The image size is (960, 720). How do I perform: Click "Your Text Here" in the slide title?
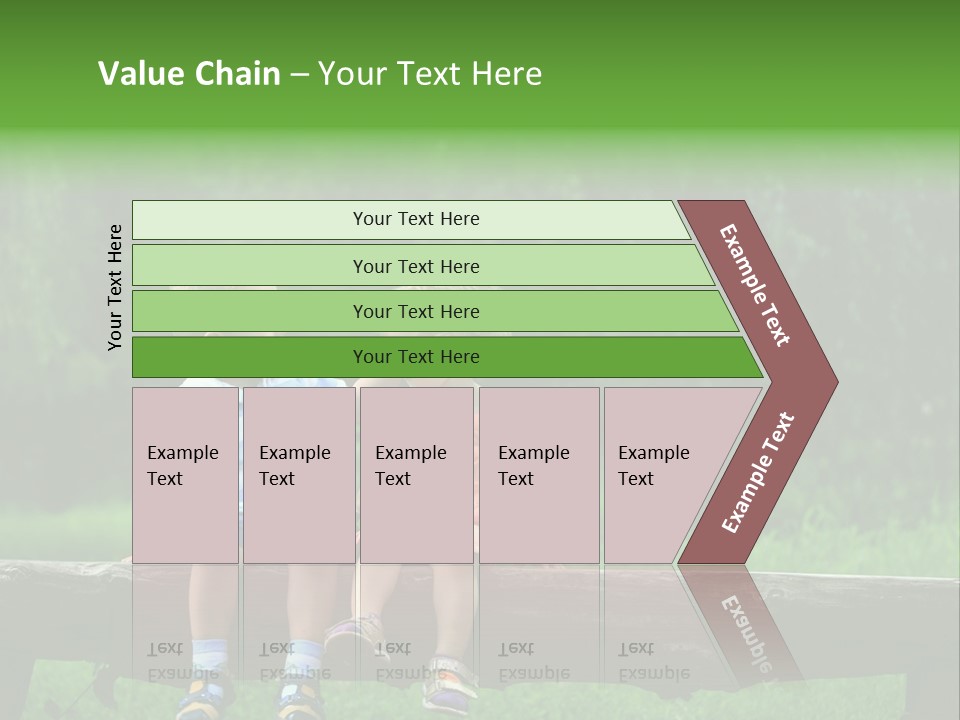pos(430,74)
